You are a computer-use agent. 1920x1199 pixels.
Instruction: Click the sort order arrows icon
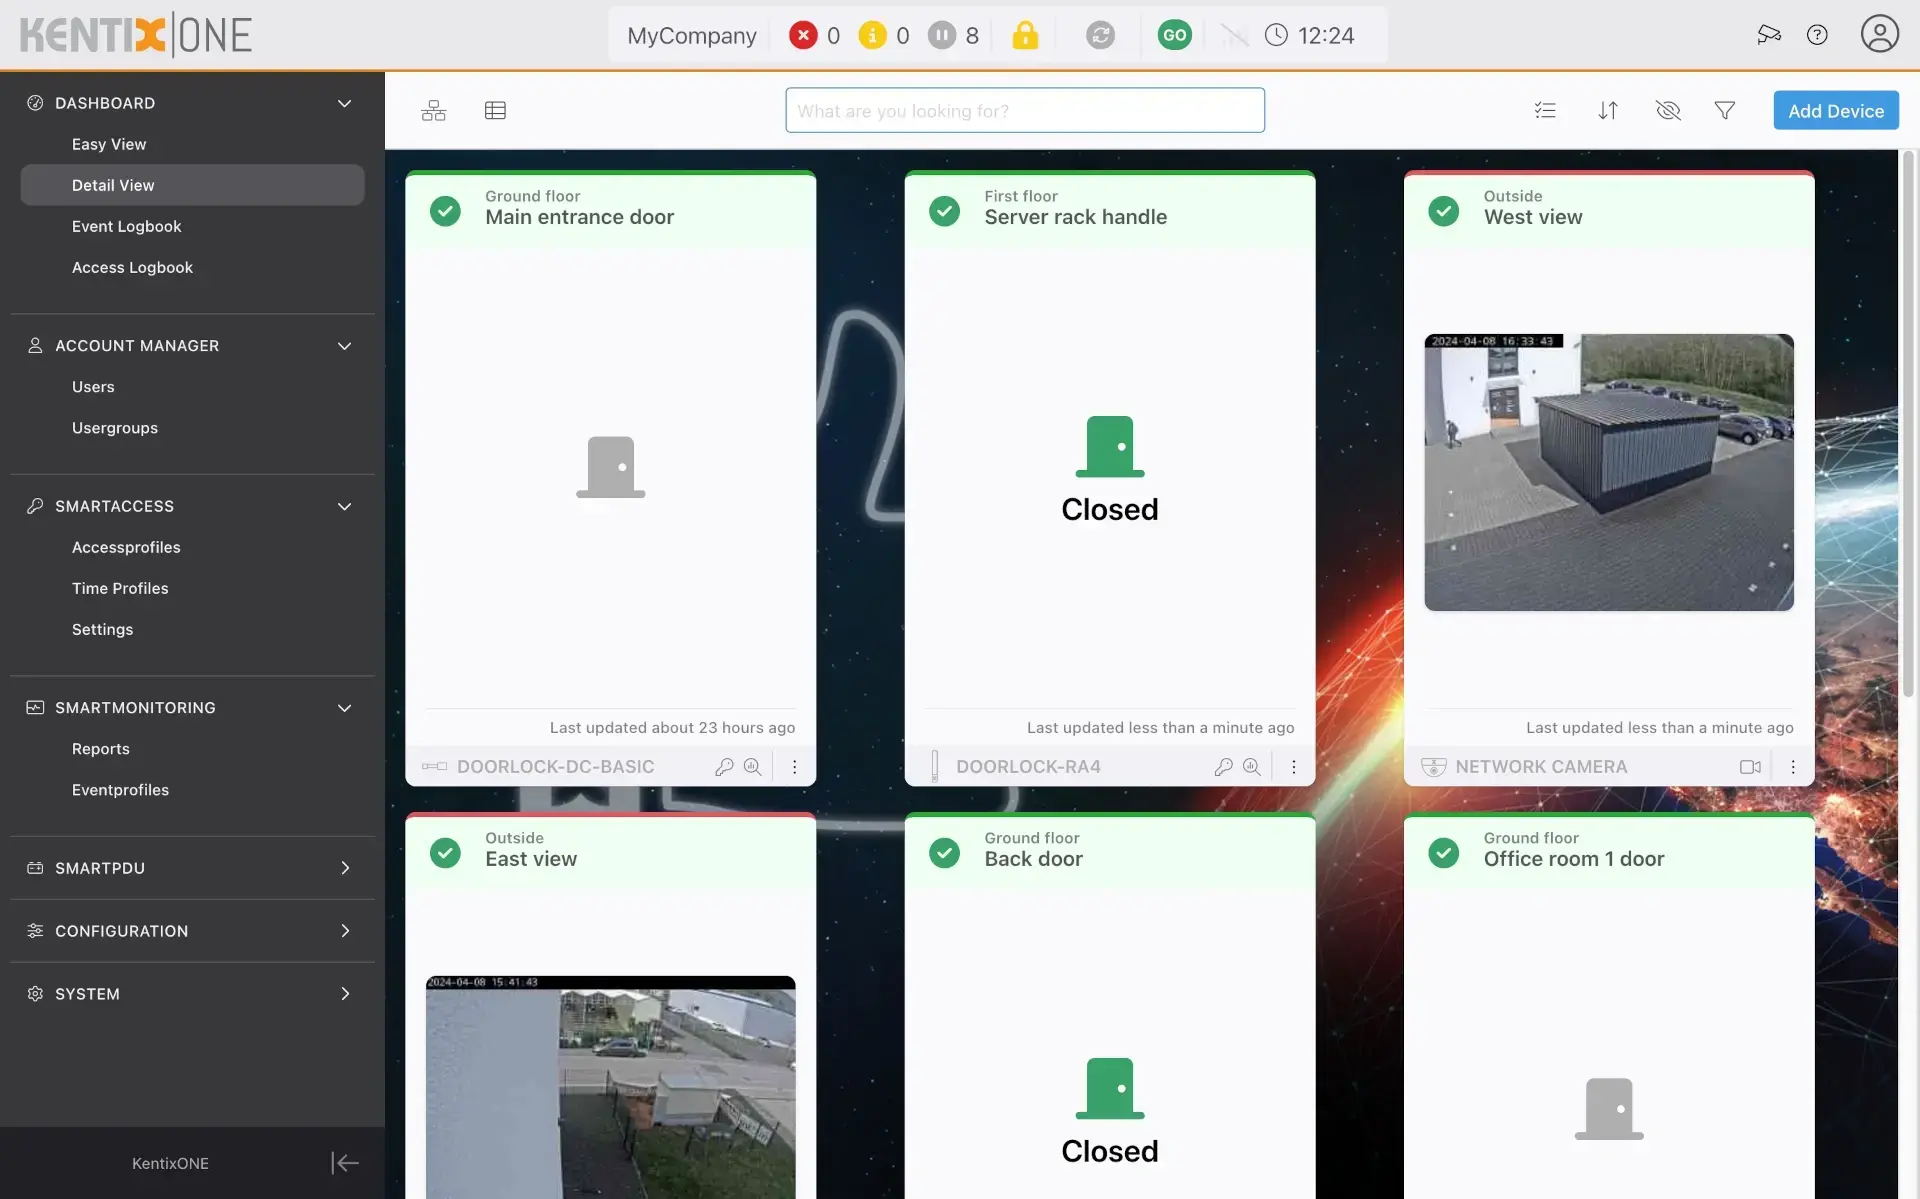[1607, 111]
